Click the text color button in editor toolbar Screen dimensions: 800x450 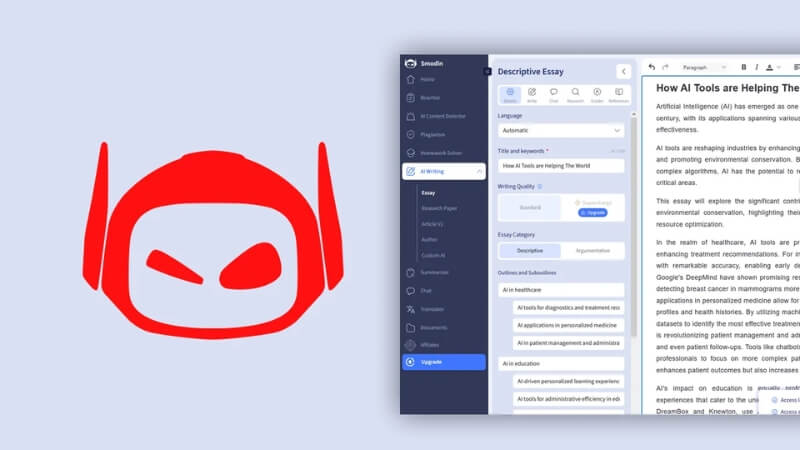(x=770, y=67)
